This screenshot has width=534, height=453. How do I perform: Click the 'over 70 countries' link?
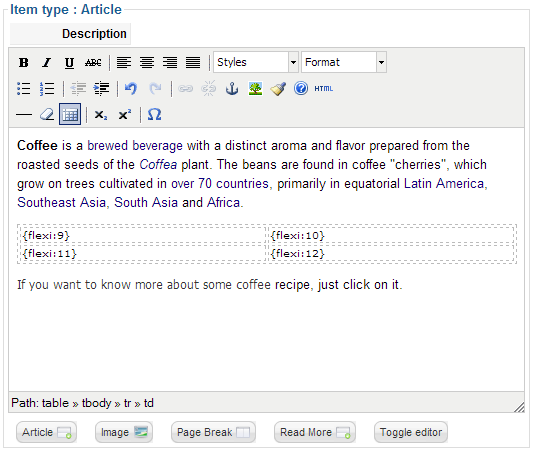click(220, 184)
